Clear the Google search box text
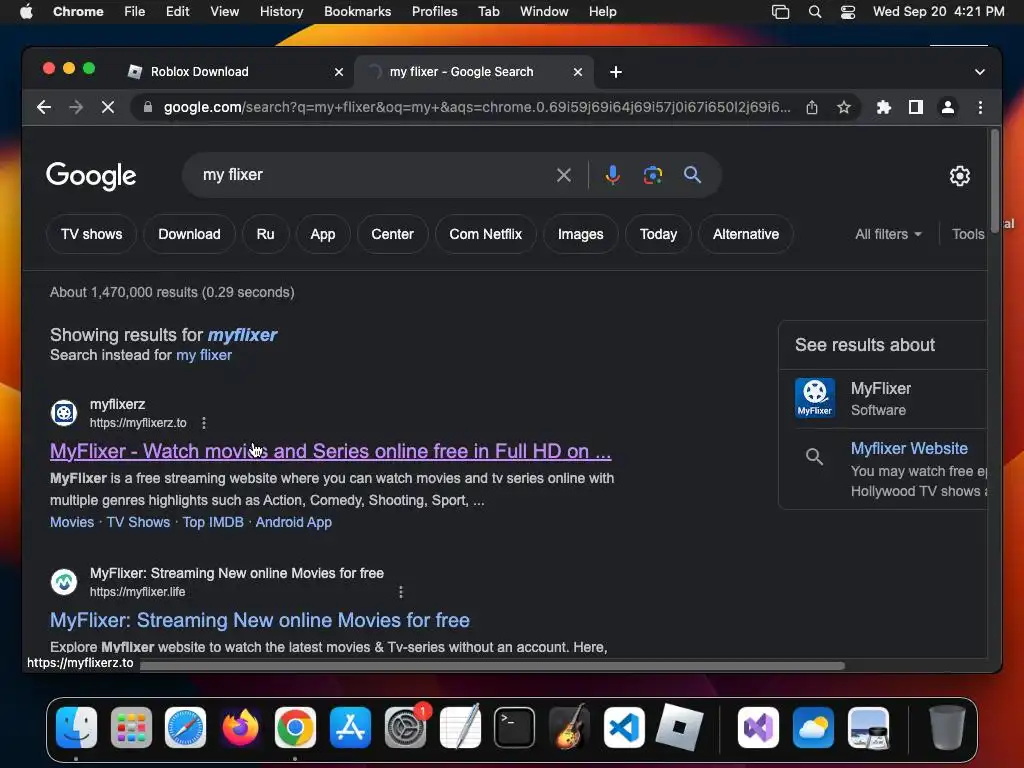The width and height of the screenshot is (1024, 768). (564, 175)
